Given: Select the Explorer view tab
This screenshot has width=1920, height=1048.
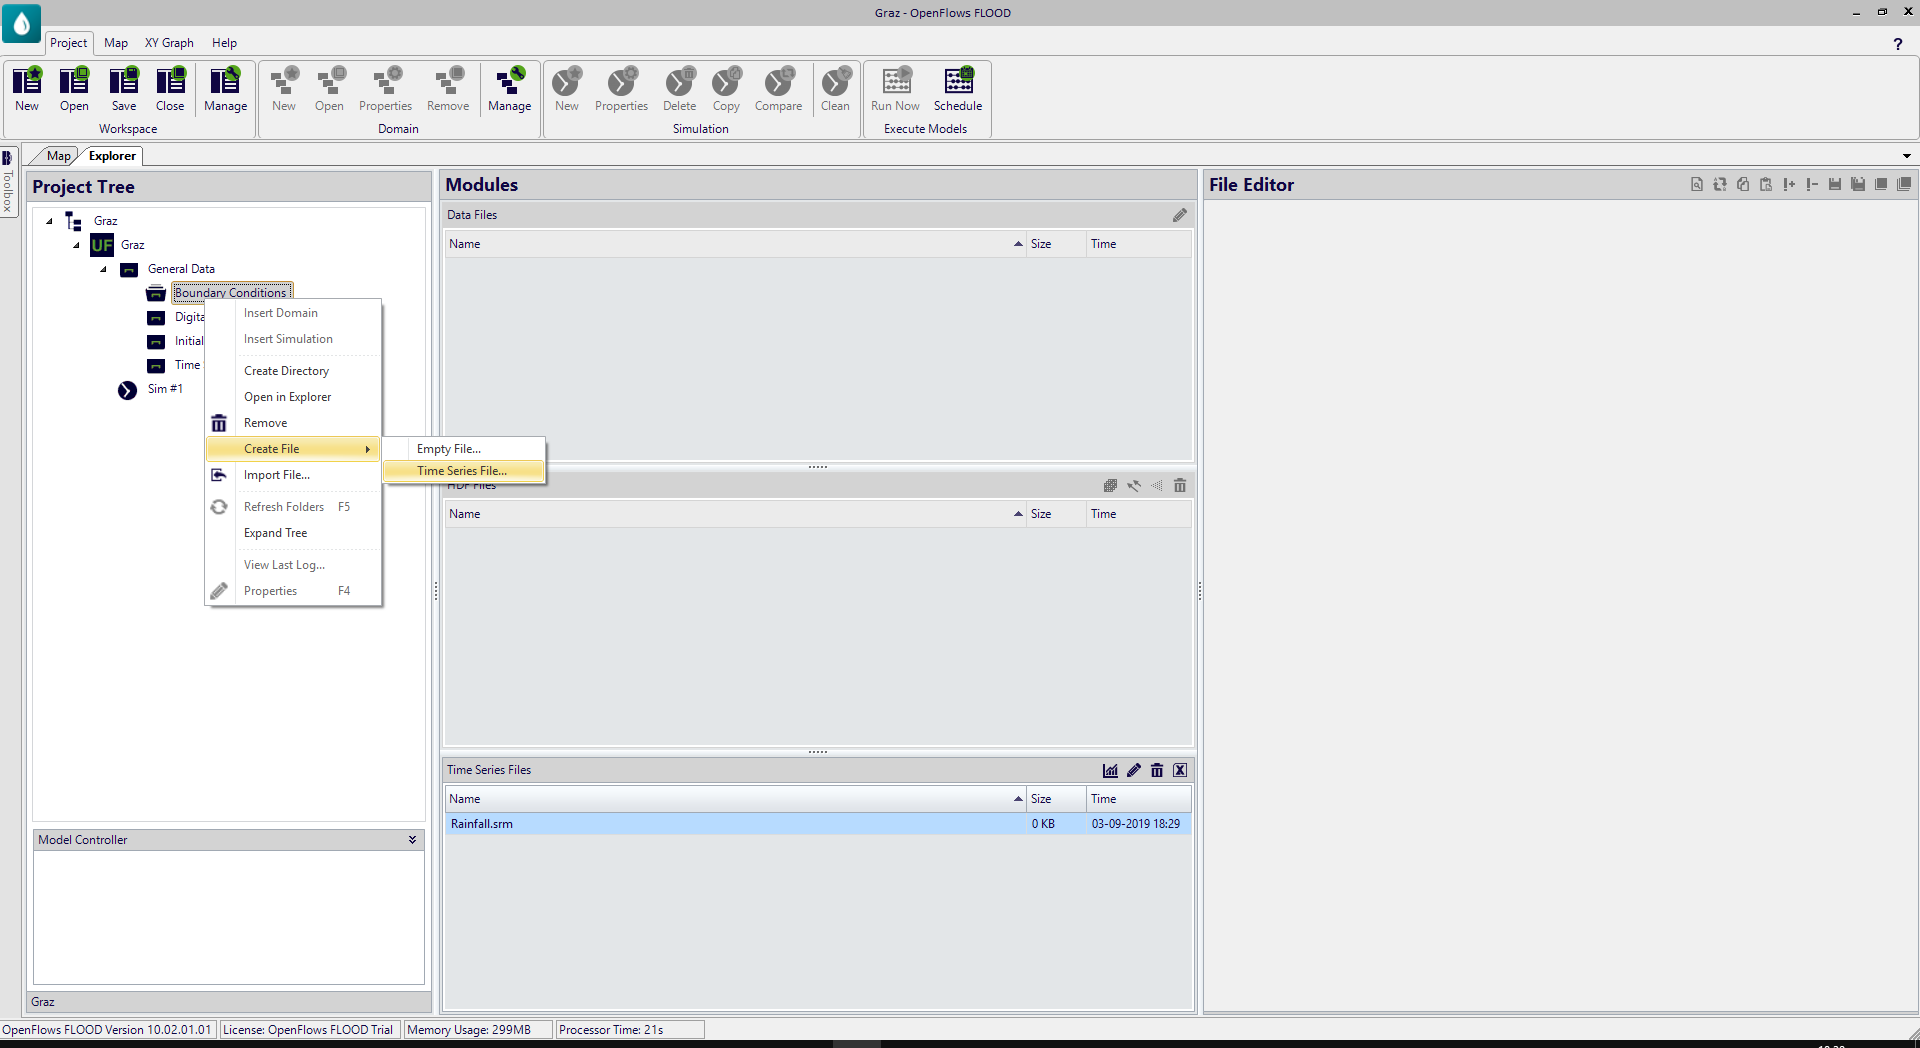Looking at the screenshot, I should [112, 156].
